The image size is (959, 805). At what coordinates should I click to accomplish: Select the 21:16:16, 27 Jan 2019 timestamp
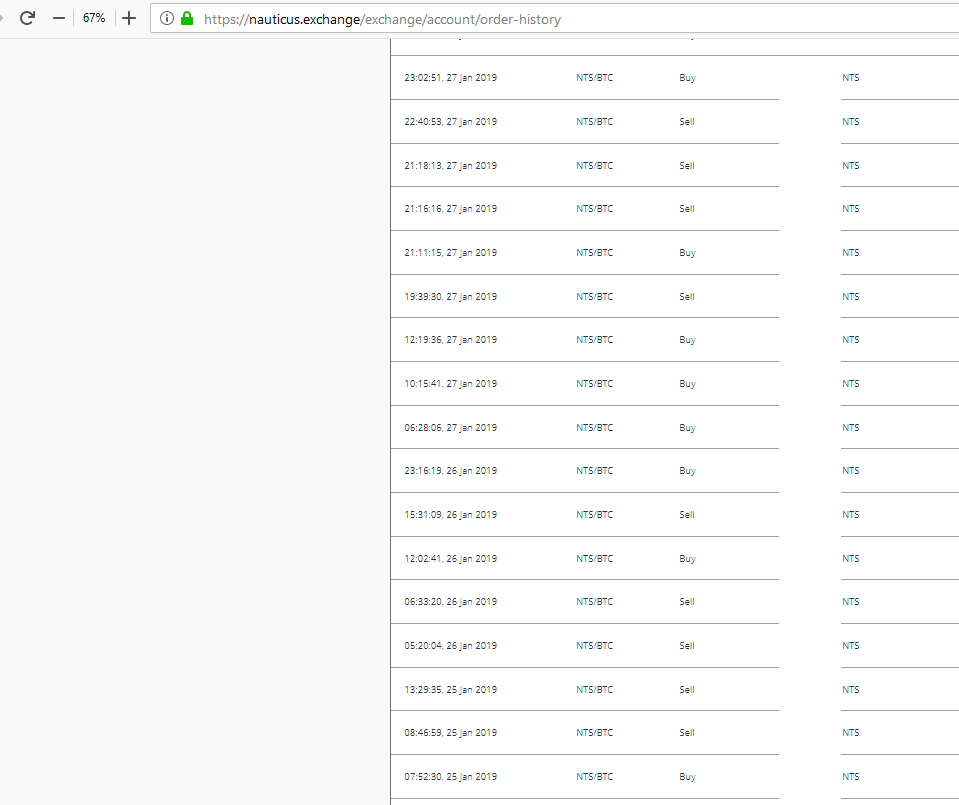pos(450,209)
